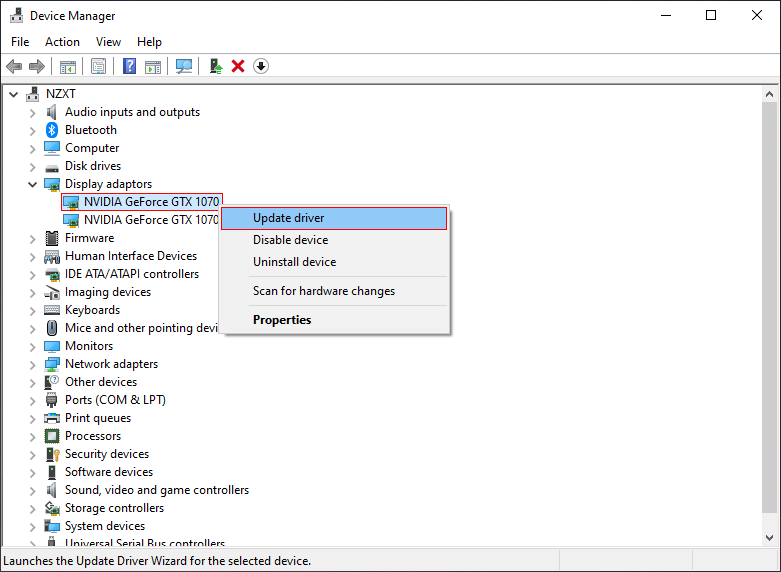The height and width of the screenshot is (572, 781).
Task: Click the Storage controllers icon
Action: (52, 508)
